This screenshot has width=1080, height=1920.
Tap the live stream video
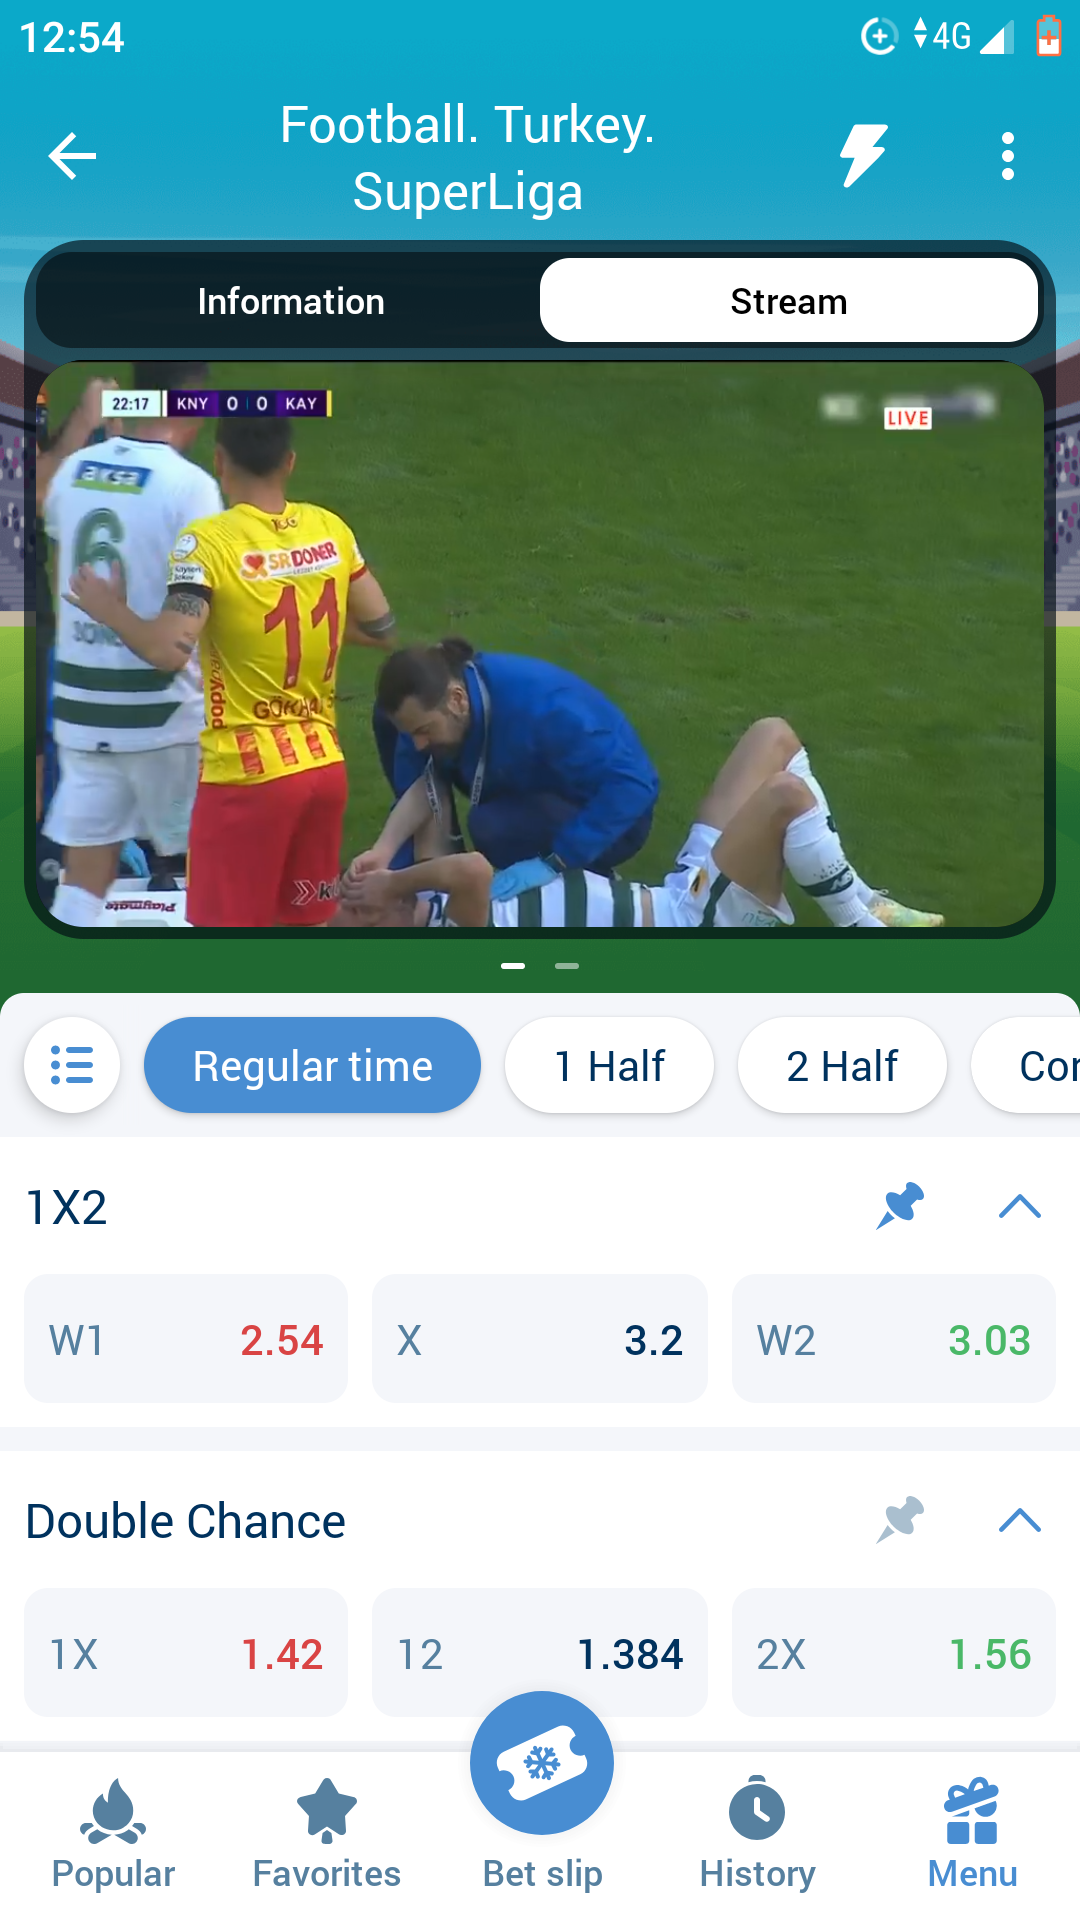click(540, 644)
